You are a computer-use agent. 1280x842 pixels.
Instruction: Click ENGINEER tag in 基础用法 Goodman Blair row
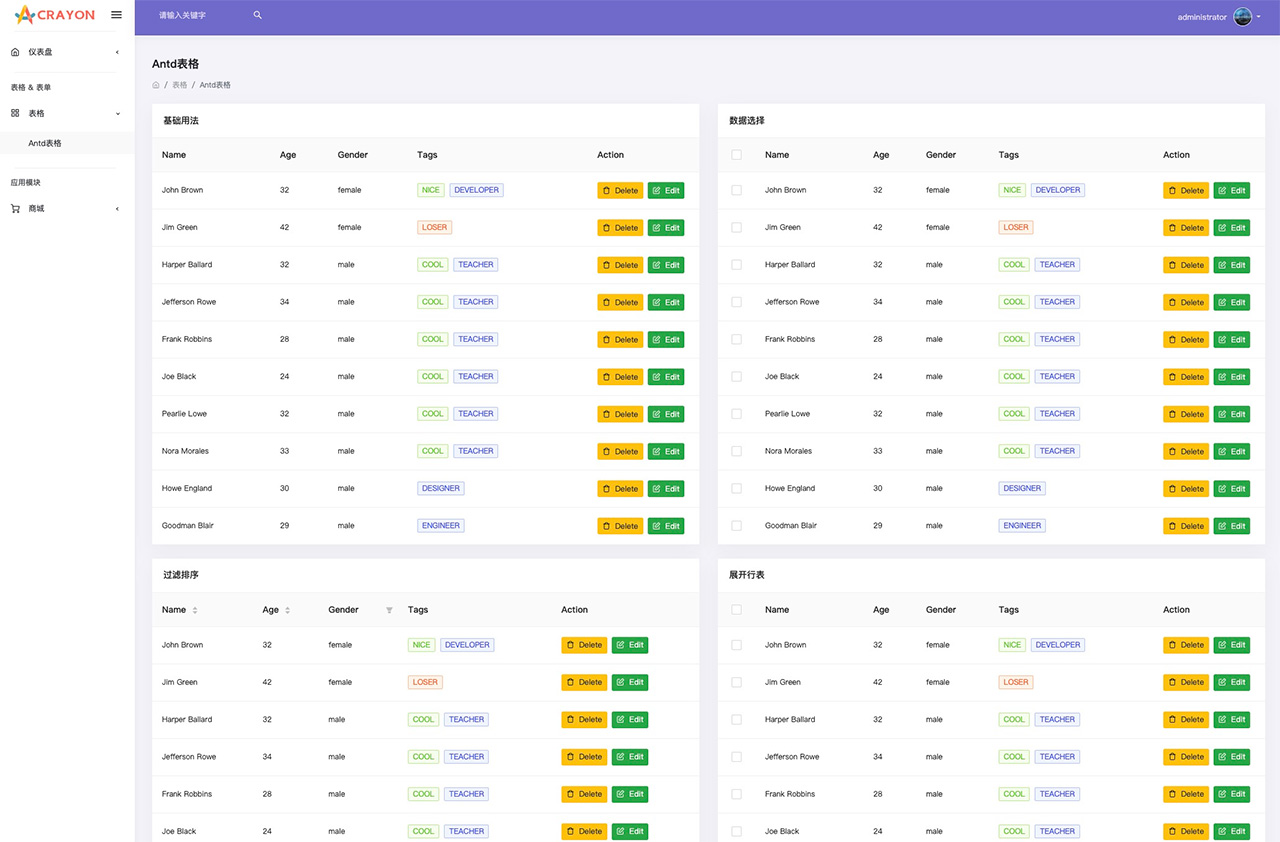441,526
